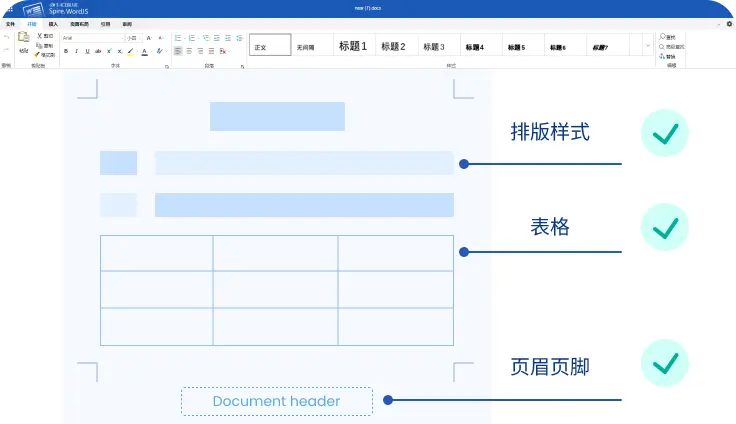Open the multilevel list button
The height and width of the screenshot is (424, 736).
coord(206,38)
